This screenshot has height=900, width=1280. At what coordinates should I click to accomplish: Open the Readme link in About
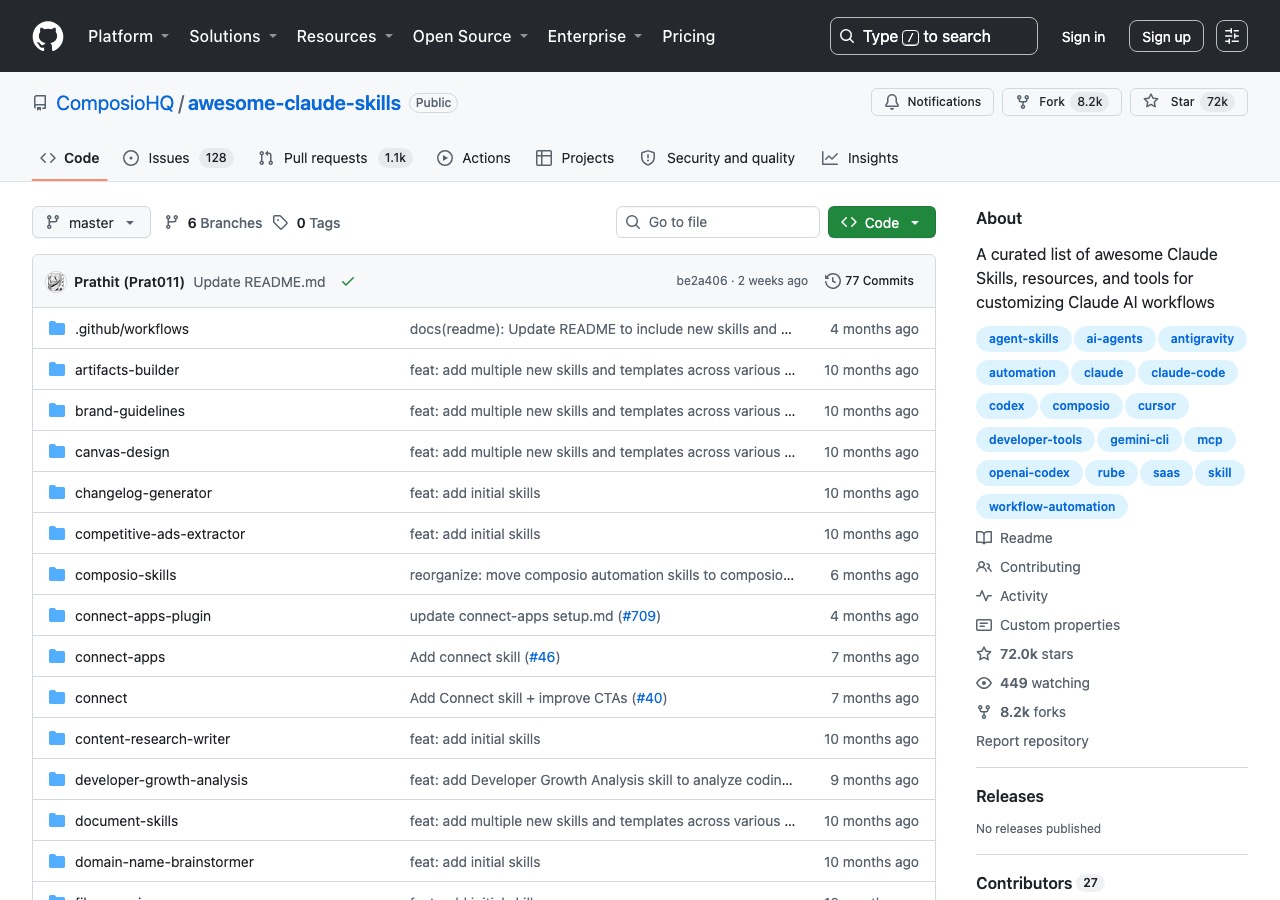click(x=1015, y=538)
